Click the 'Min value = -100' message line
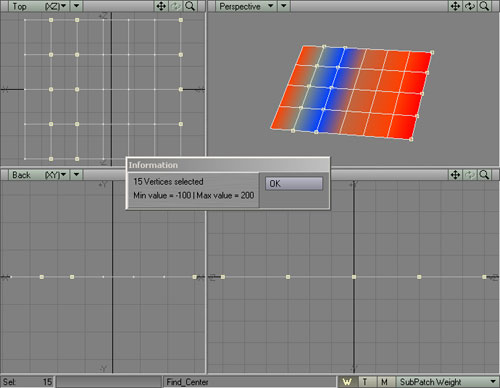The width and height of the screenshot is (500, 388). pos(194,195)
